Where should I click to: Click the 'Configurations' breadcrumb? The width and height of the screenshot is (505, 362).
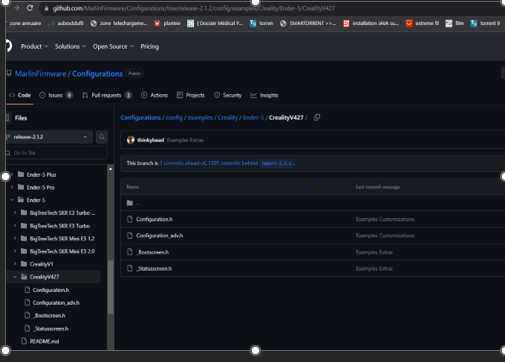coord(140,117)
